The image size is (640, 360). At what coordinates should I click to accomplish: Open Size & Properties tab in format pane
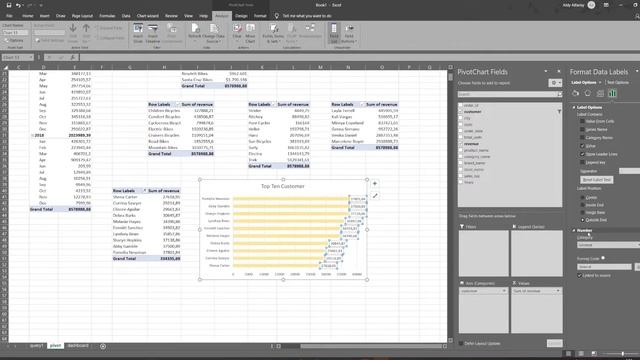click(x=600, y=93)
